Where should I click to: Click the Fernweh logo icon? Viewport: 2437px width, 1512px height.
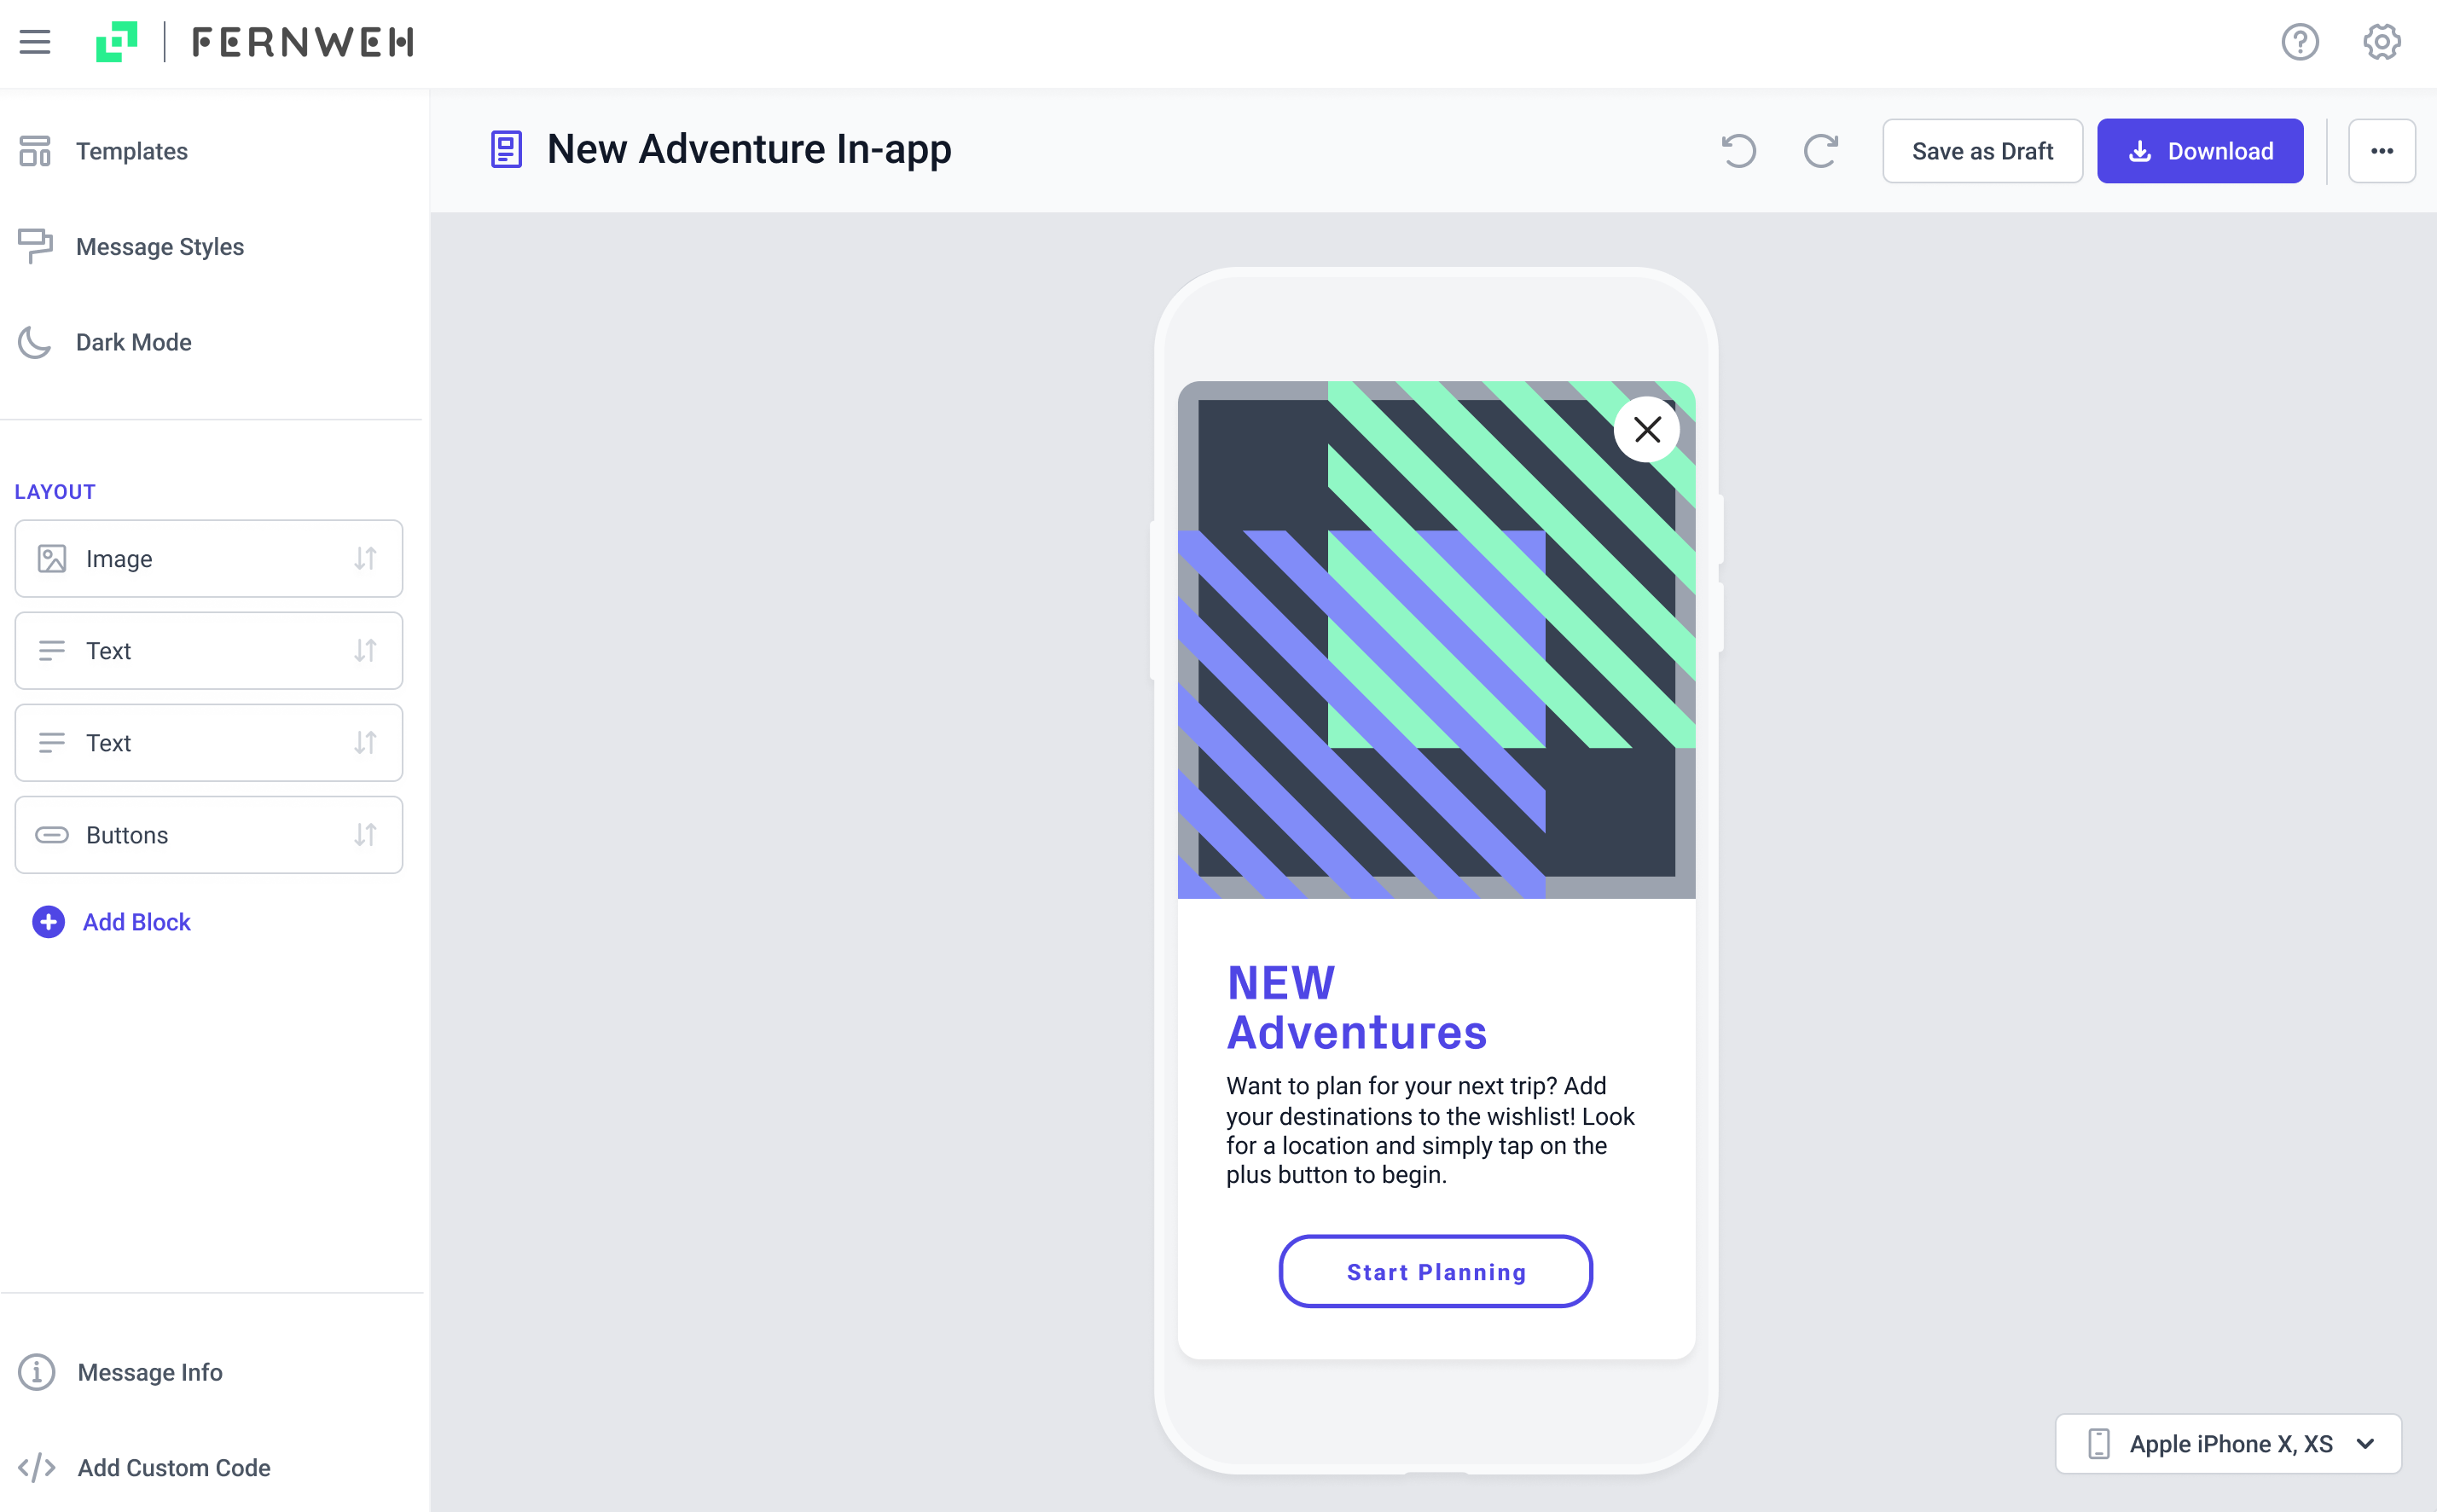tap(116, 42)
